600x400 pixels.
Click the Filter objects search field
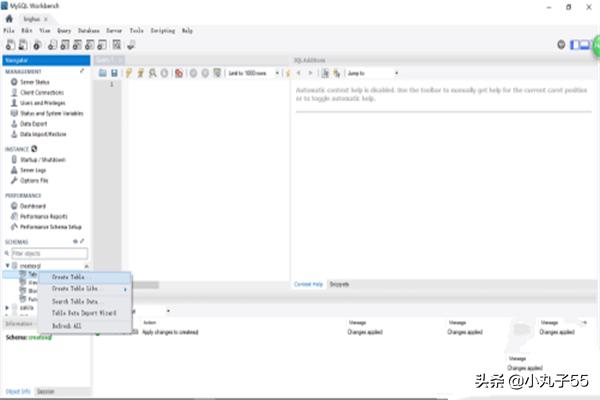click(x=49, y=253)
